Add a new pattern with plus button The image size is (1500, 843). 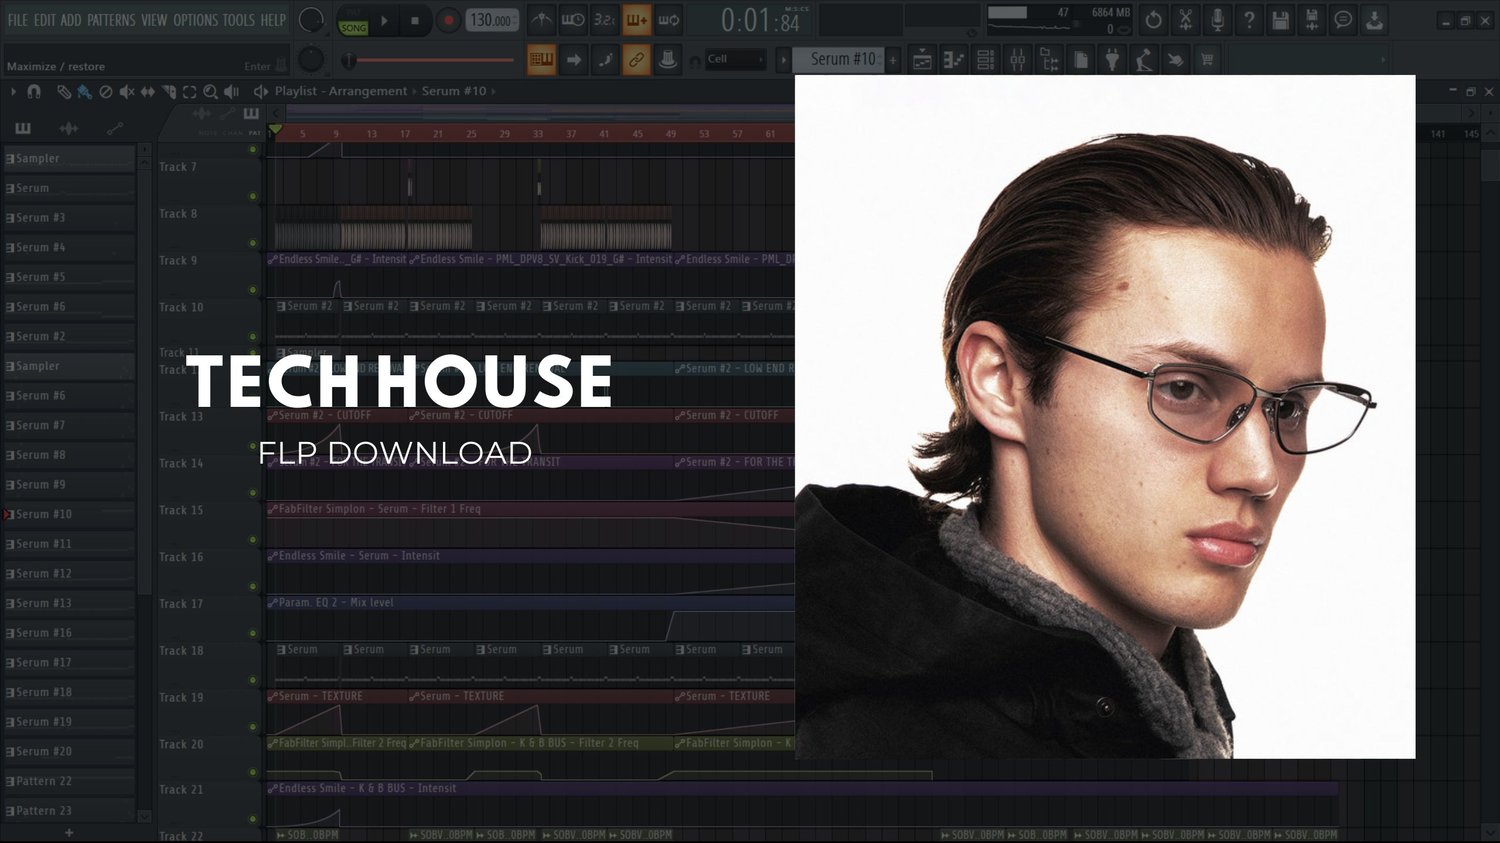pyautogui.click(x=893, y=60)
